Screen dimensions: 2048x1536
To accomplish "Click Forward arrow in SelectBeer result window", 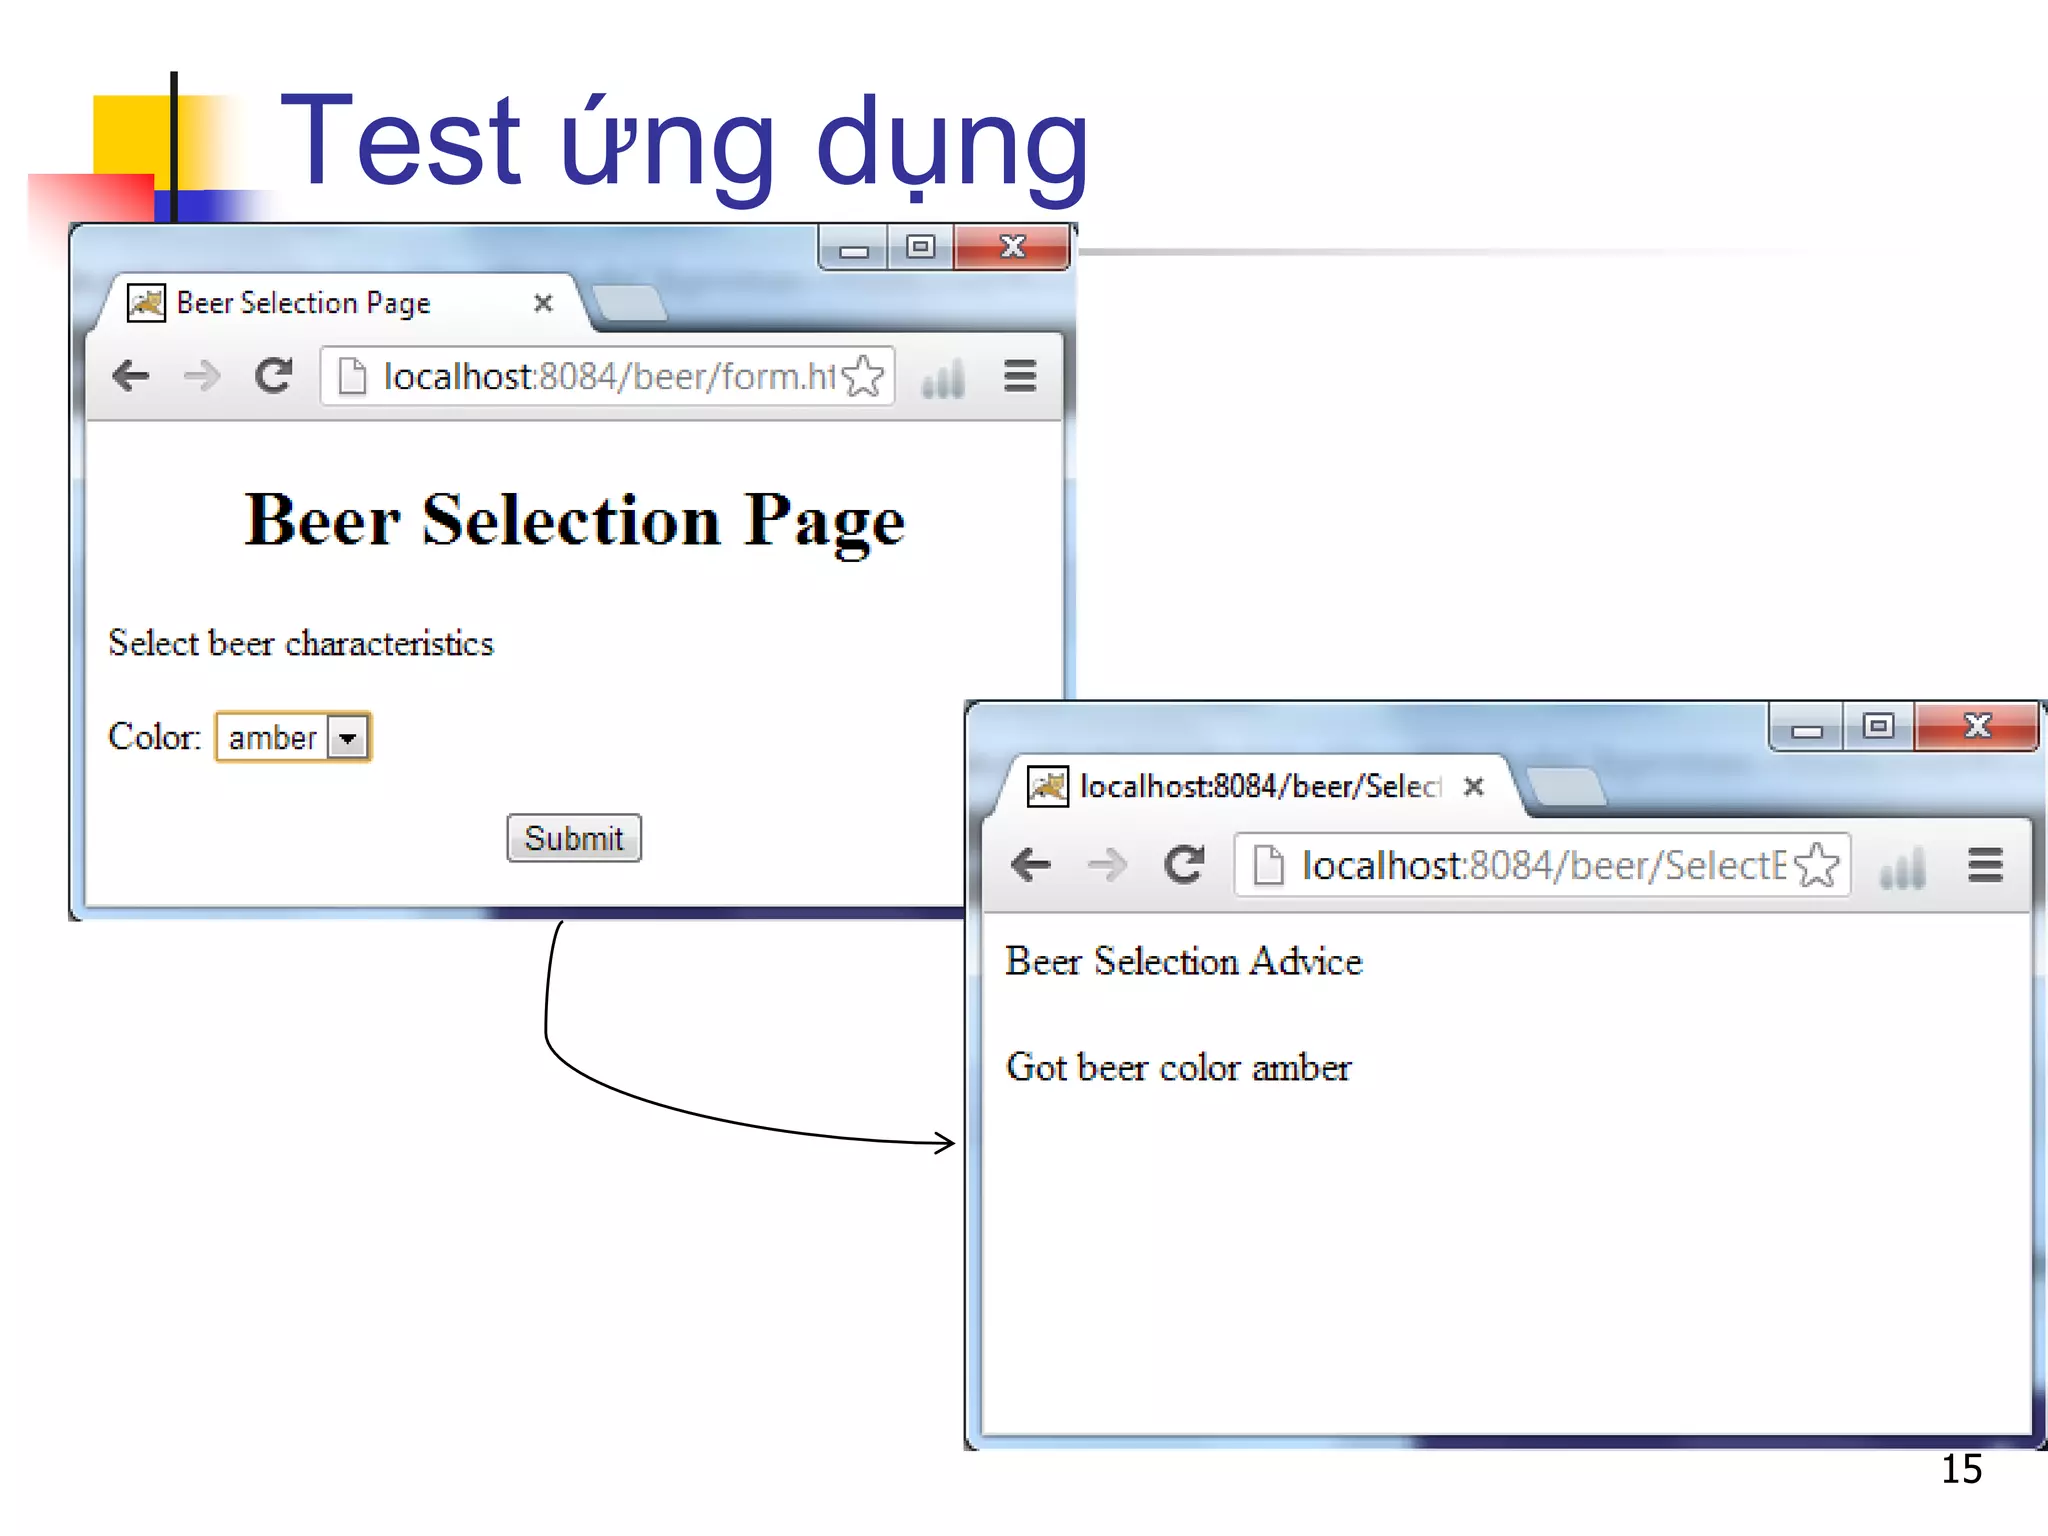I will [1107, 865].
